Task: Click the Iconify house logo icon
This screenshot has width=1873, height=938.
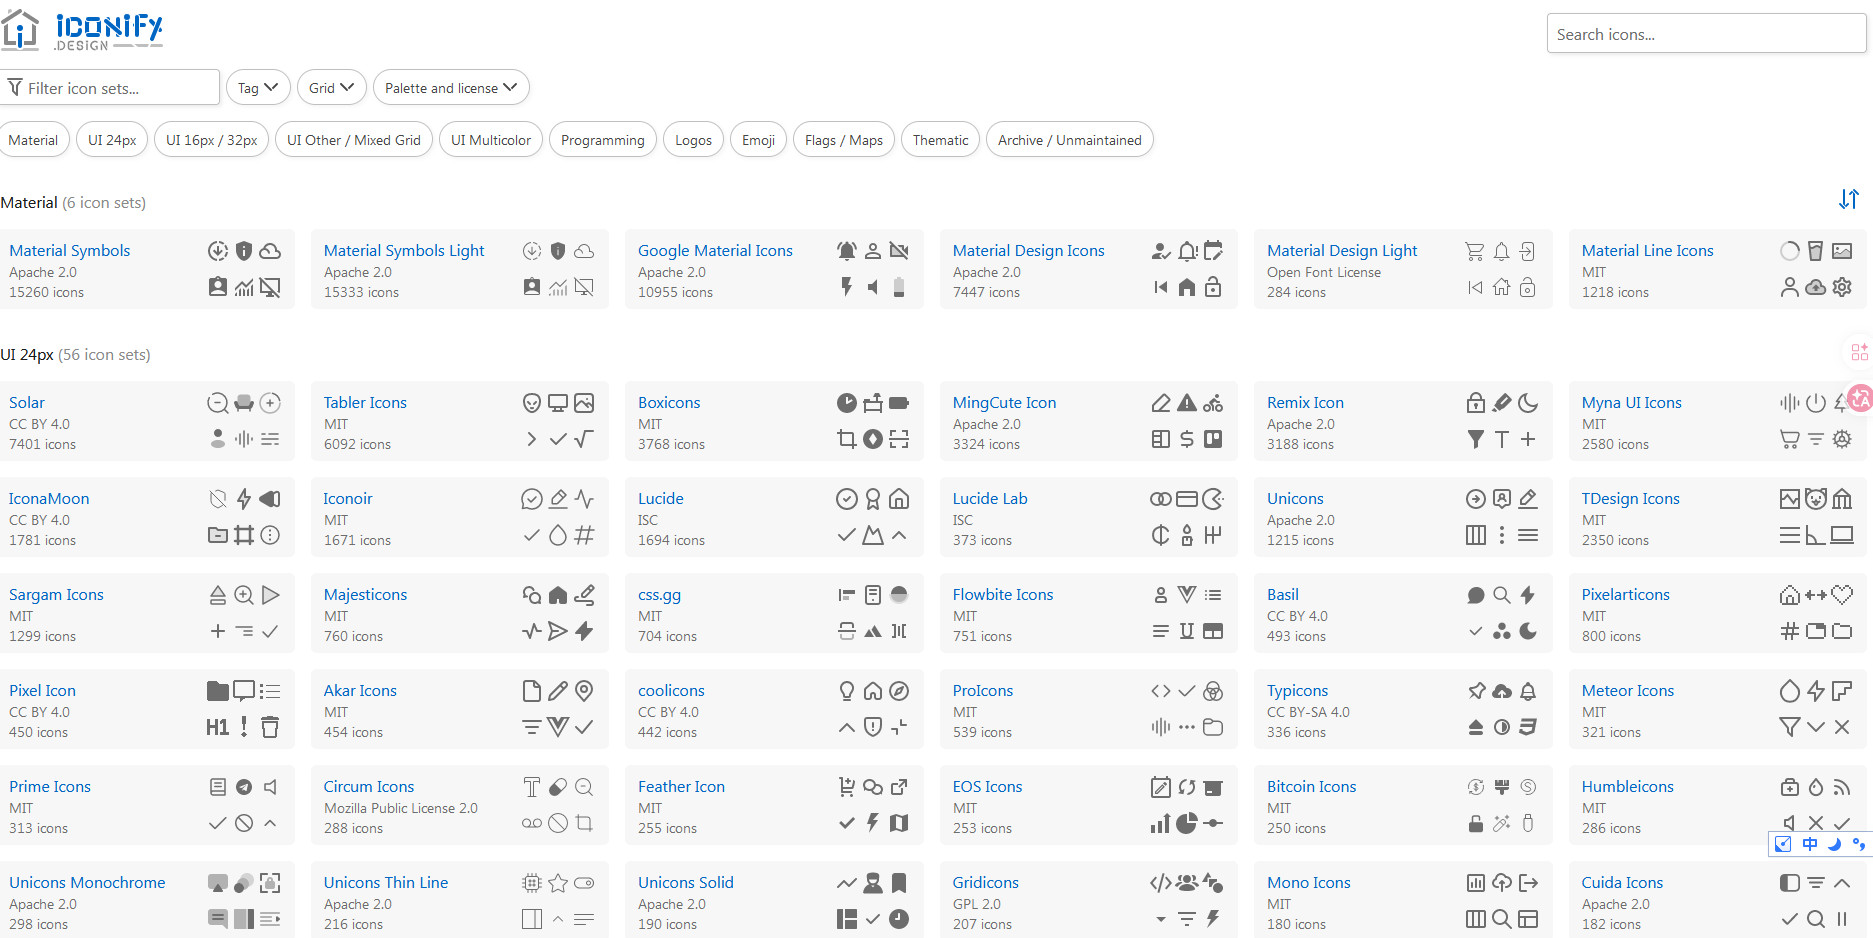Action: (x=20, y=30)
